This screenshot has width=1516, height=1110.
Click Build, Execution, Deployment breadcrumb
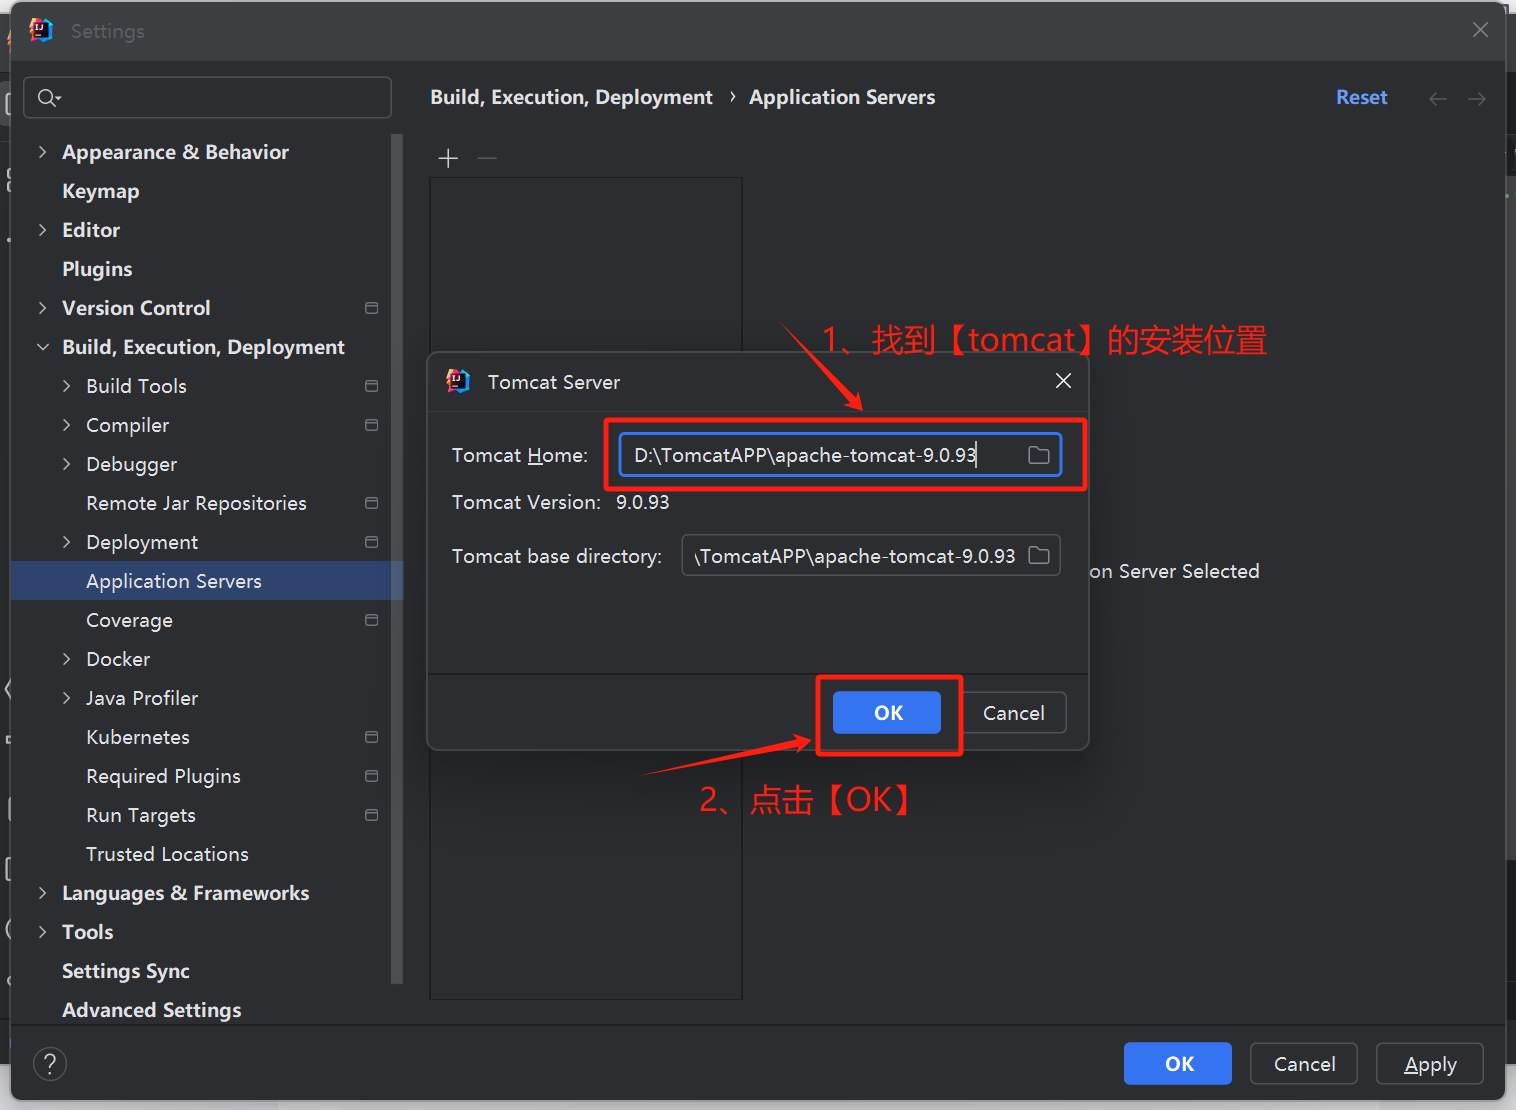pyautogui.click(x=571, y=97)
